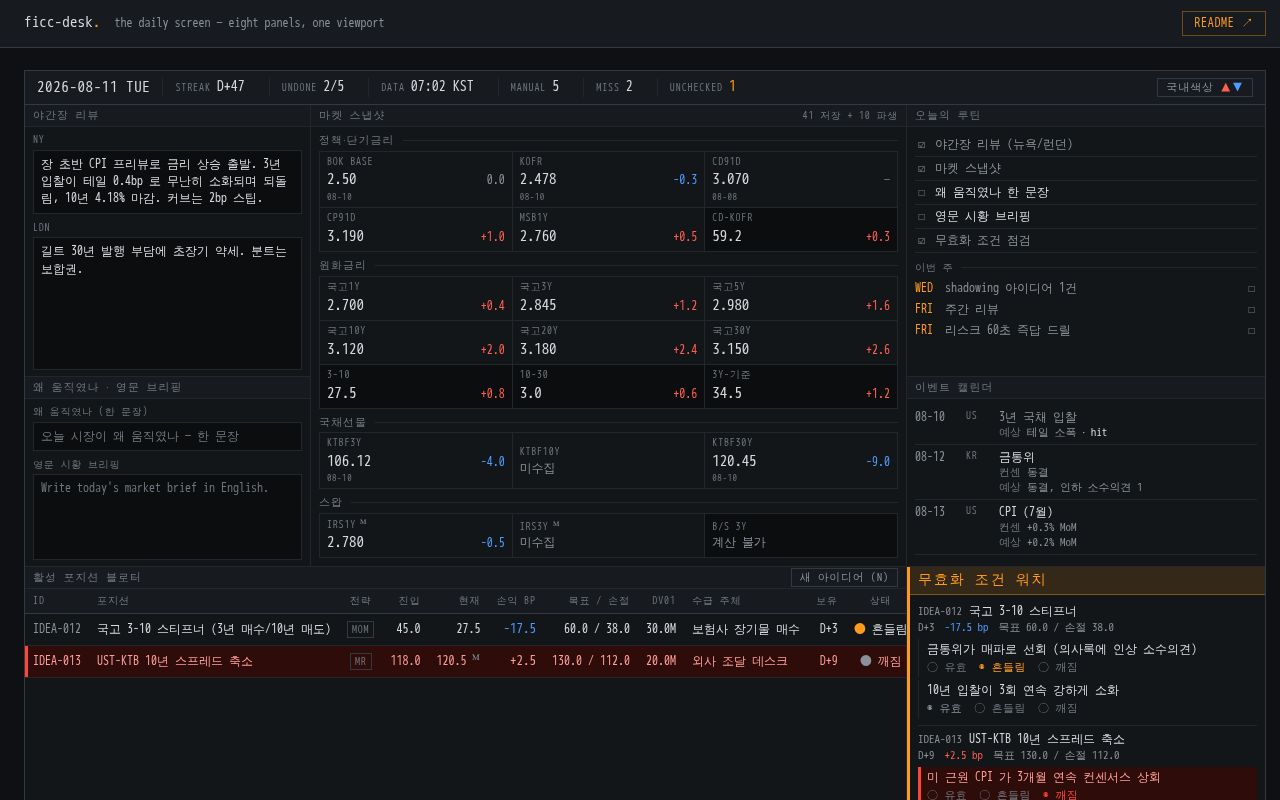Click the KTBF3Y 106.12 futures cell
This screenshot has width=1280, height=800.
(416, 461)
